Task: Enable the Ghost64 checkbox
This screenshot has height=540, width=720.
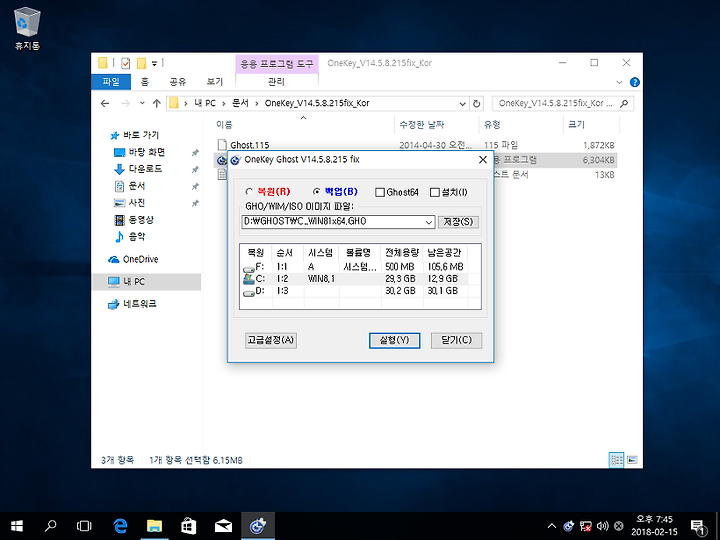Action: [x=380, y=192]
